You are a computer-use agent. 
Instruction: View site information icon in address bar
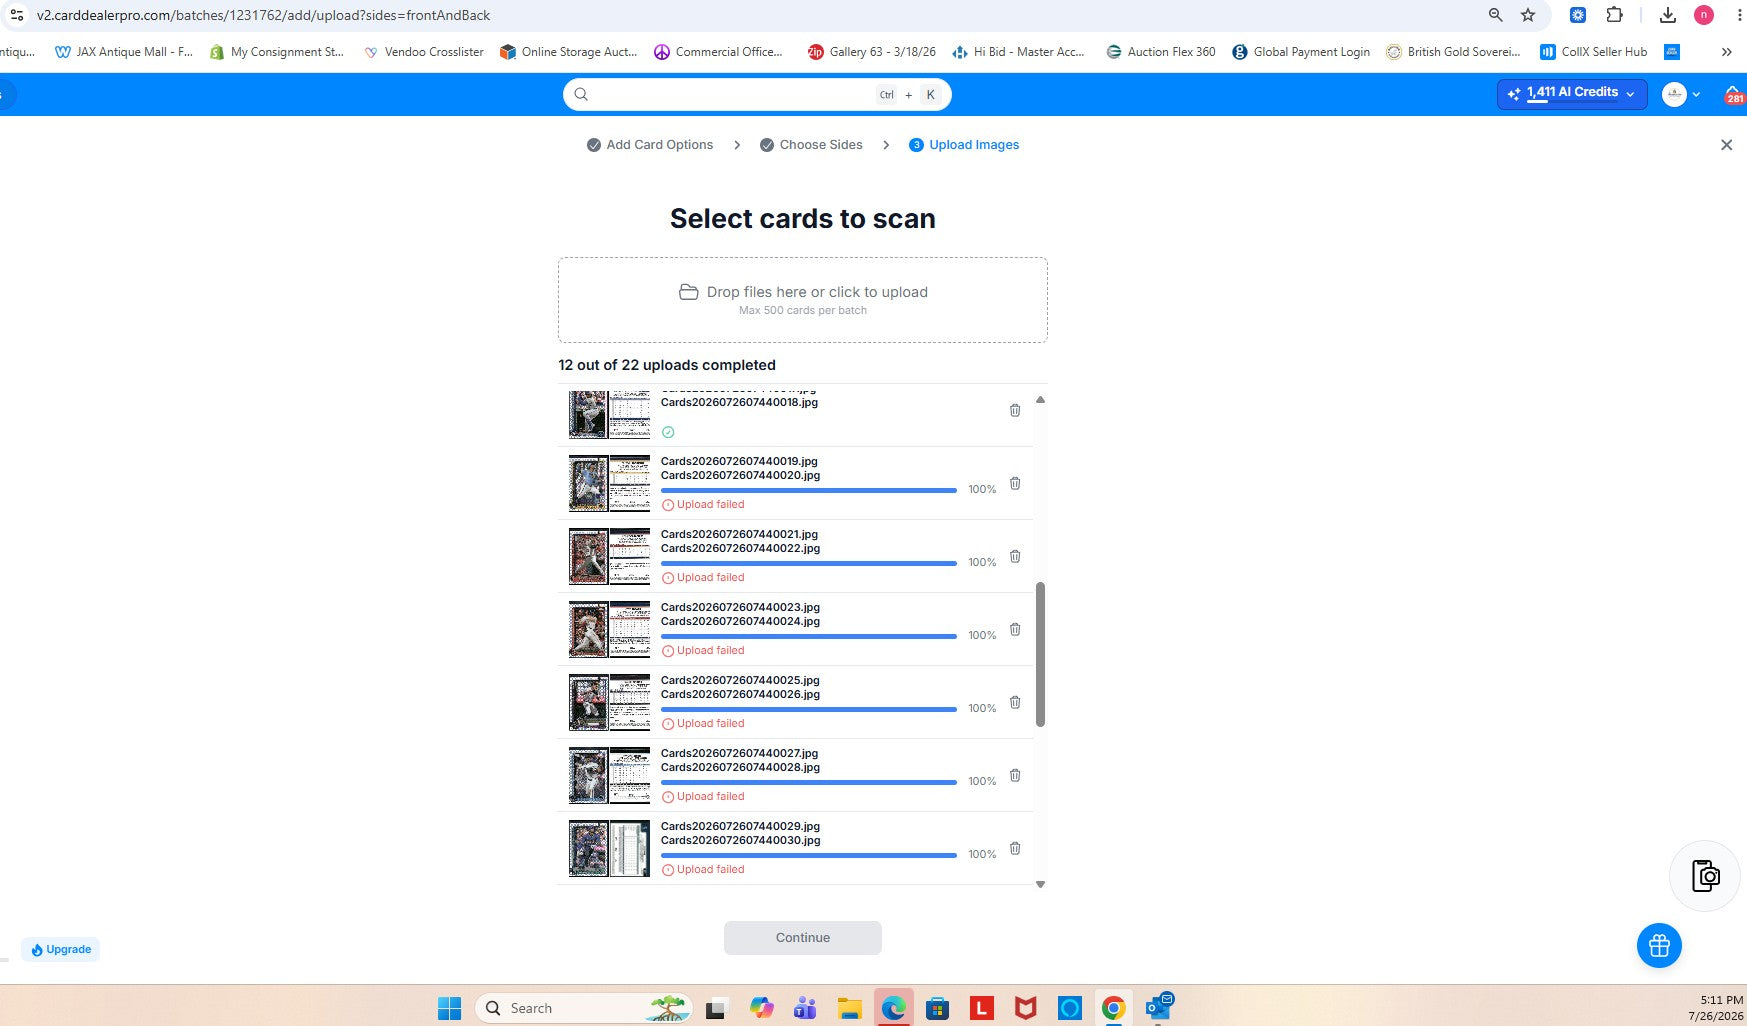[x=16, y=15]
